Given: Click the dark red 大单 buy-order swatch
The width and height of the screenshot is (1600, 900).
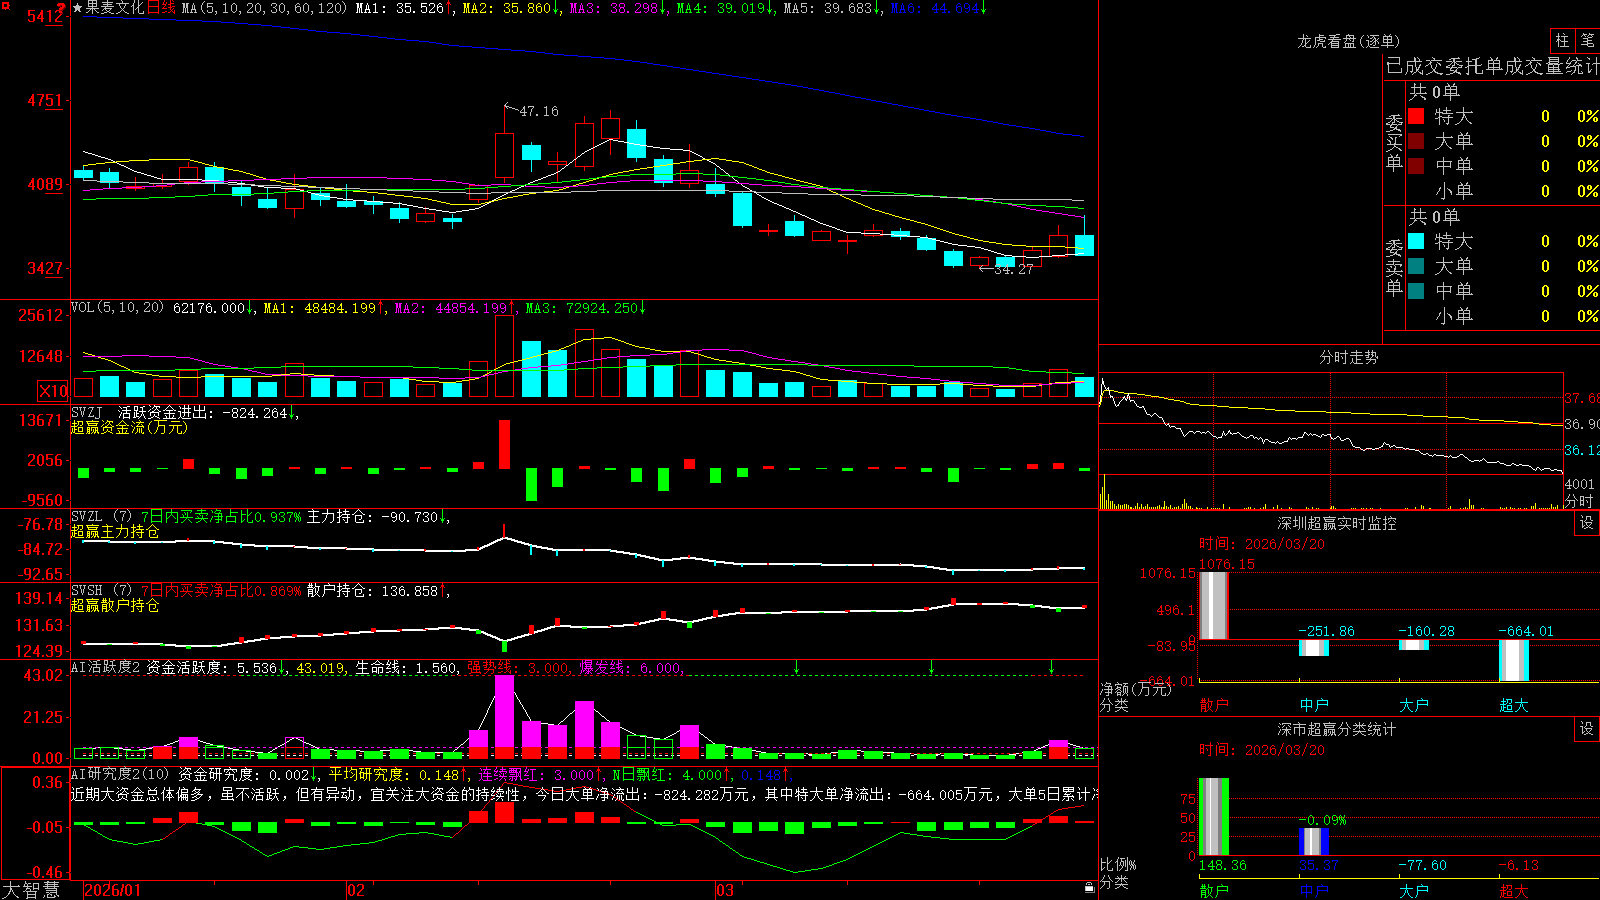Looking at the screenshot, I should pos(1416,141).
